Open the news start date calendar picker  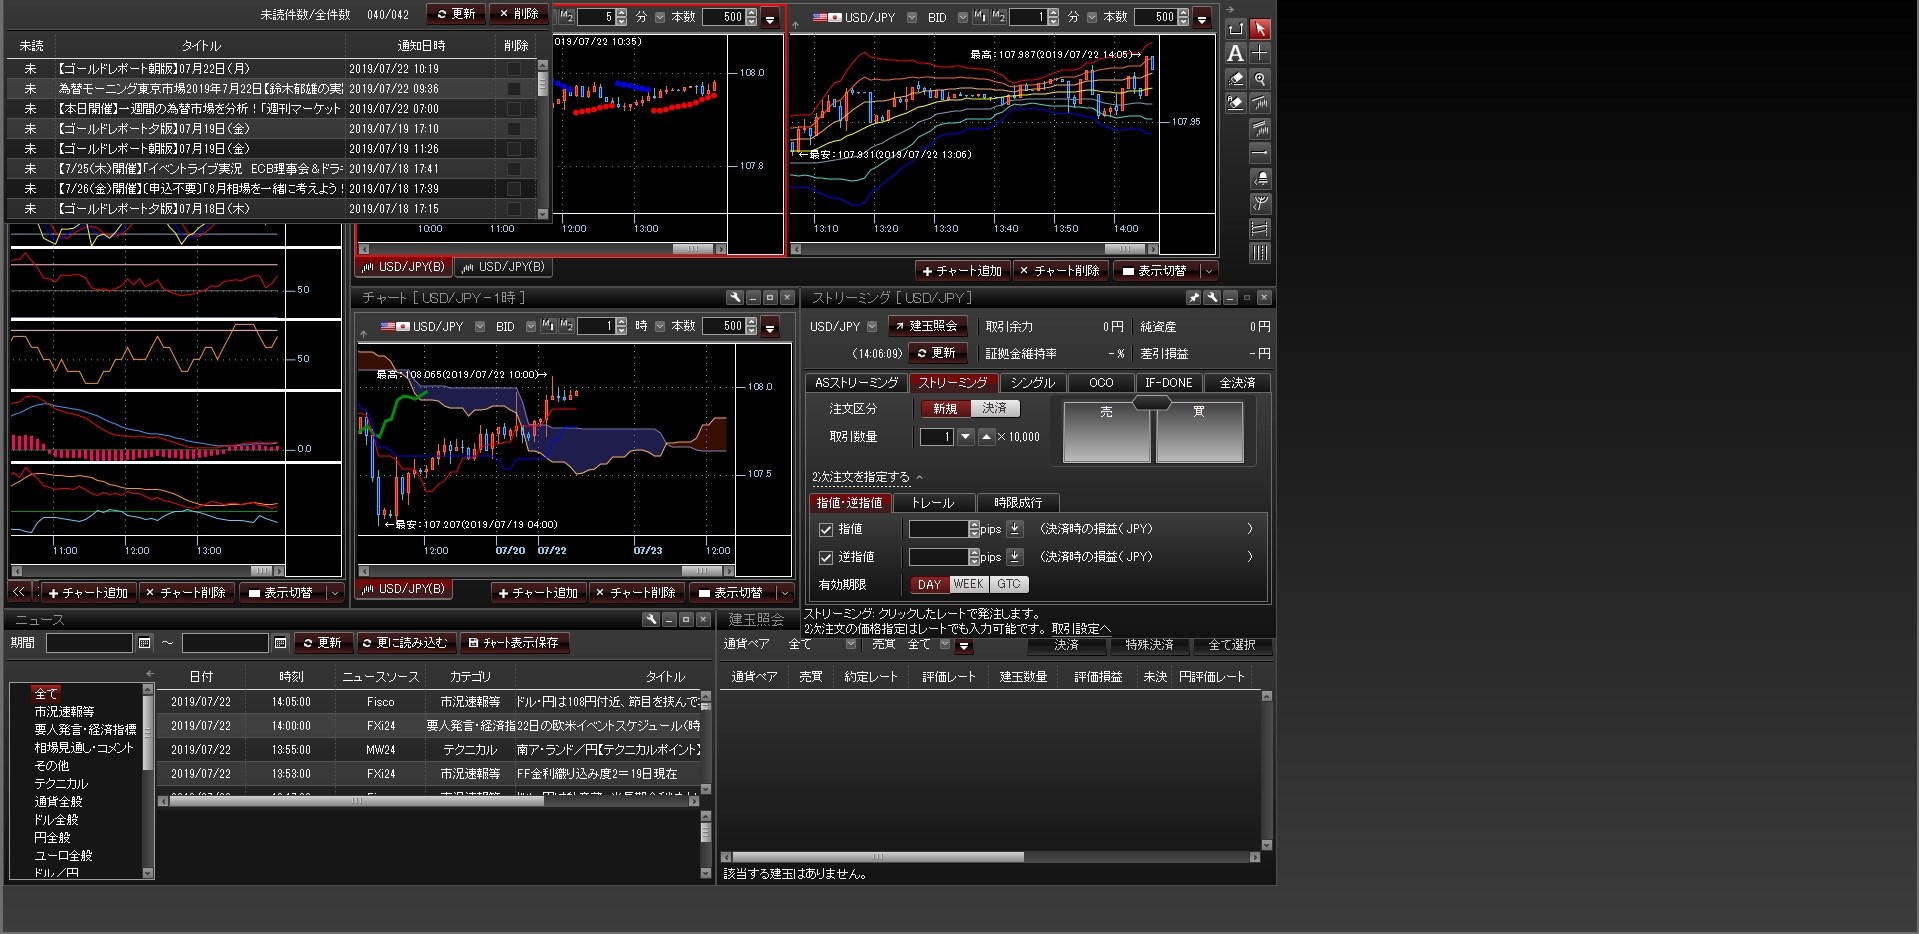[145, 643]
